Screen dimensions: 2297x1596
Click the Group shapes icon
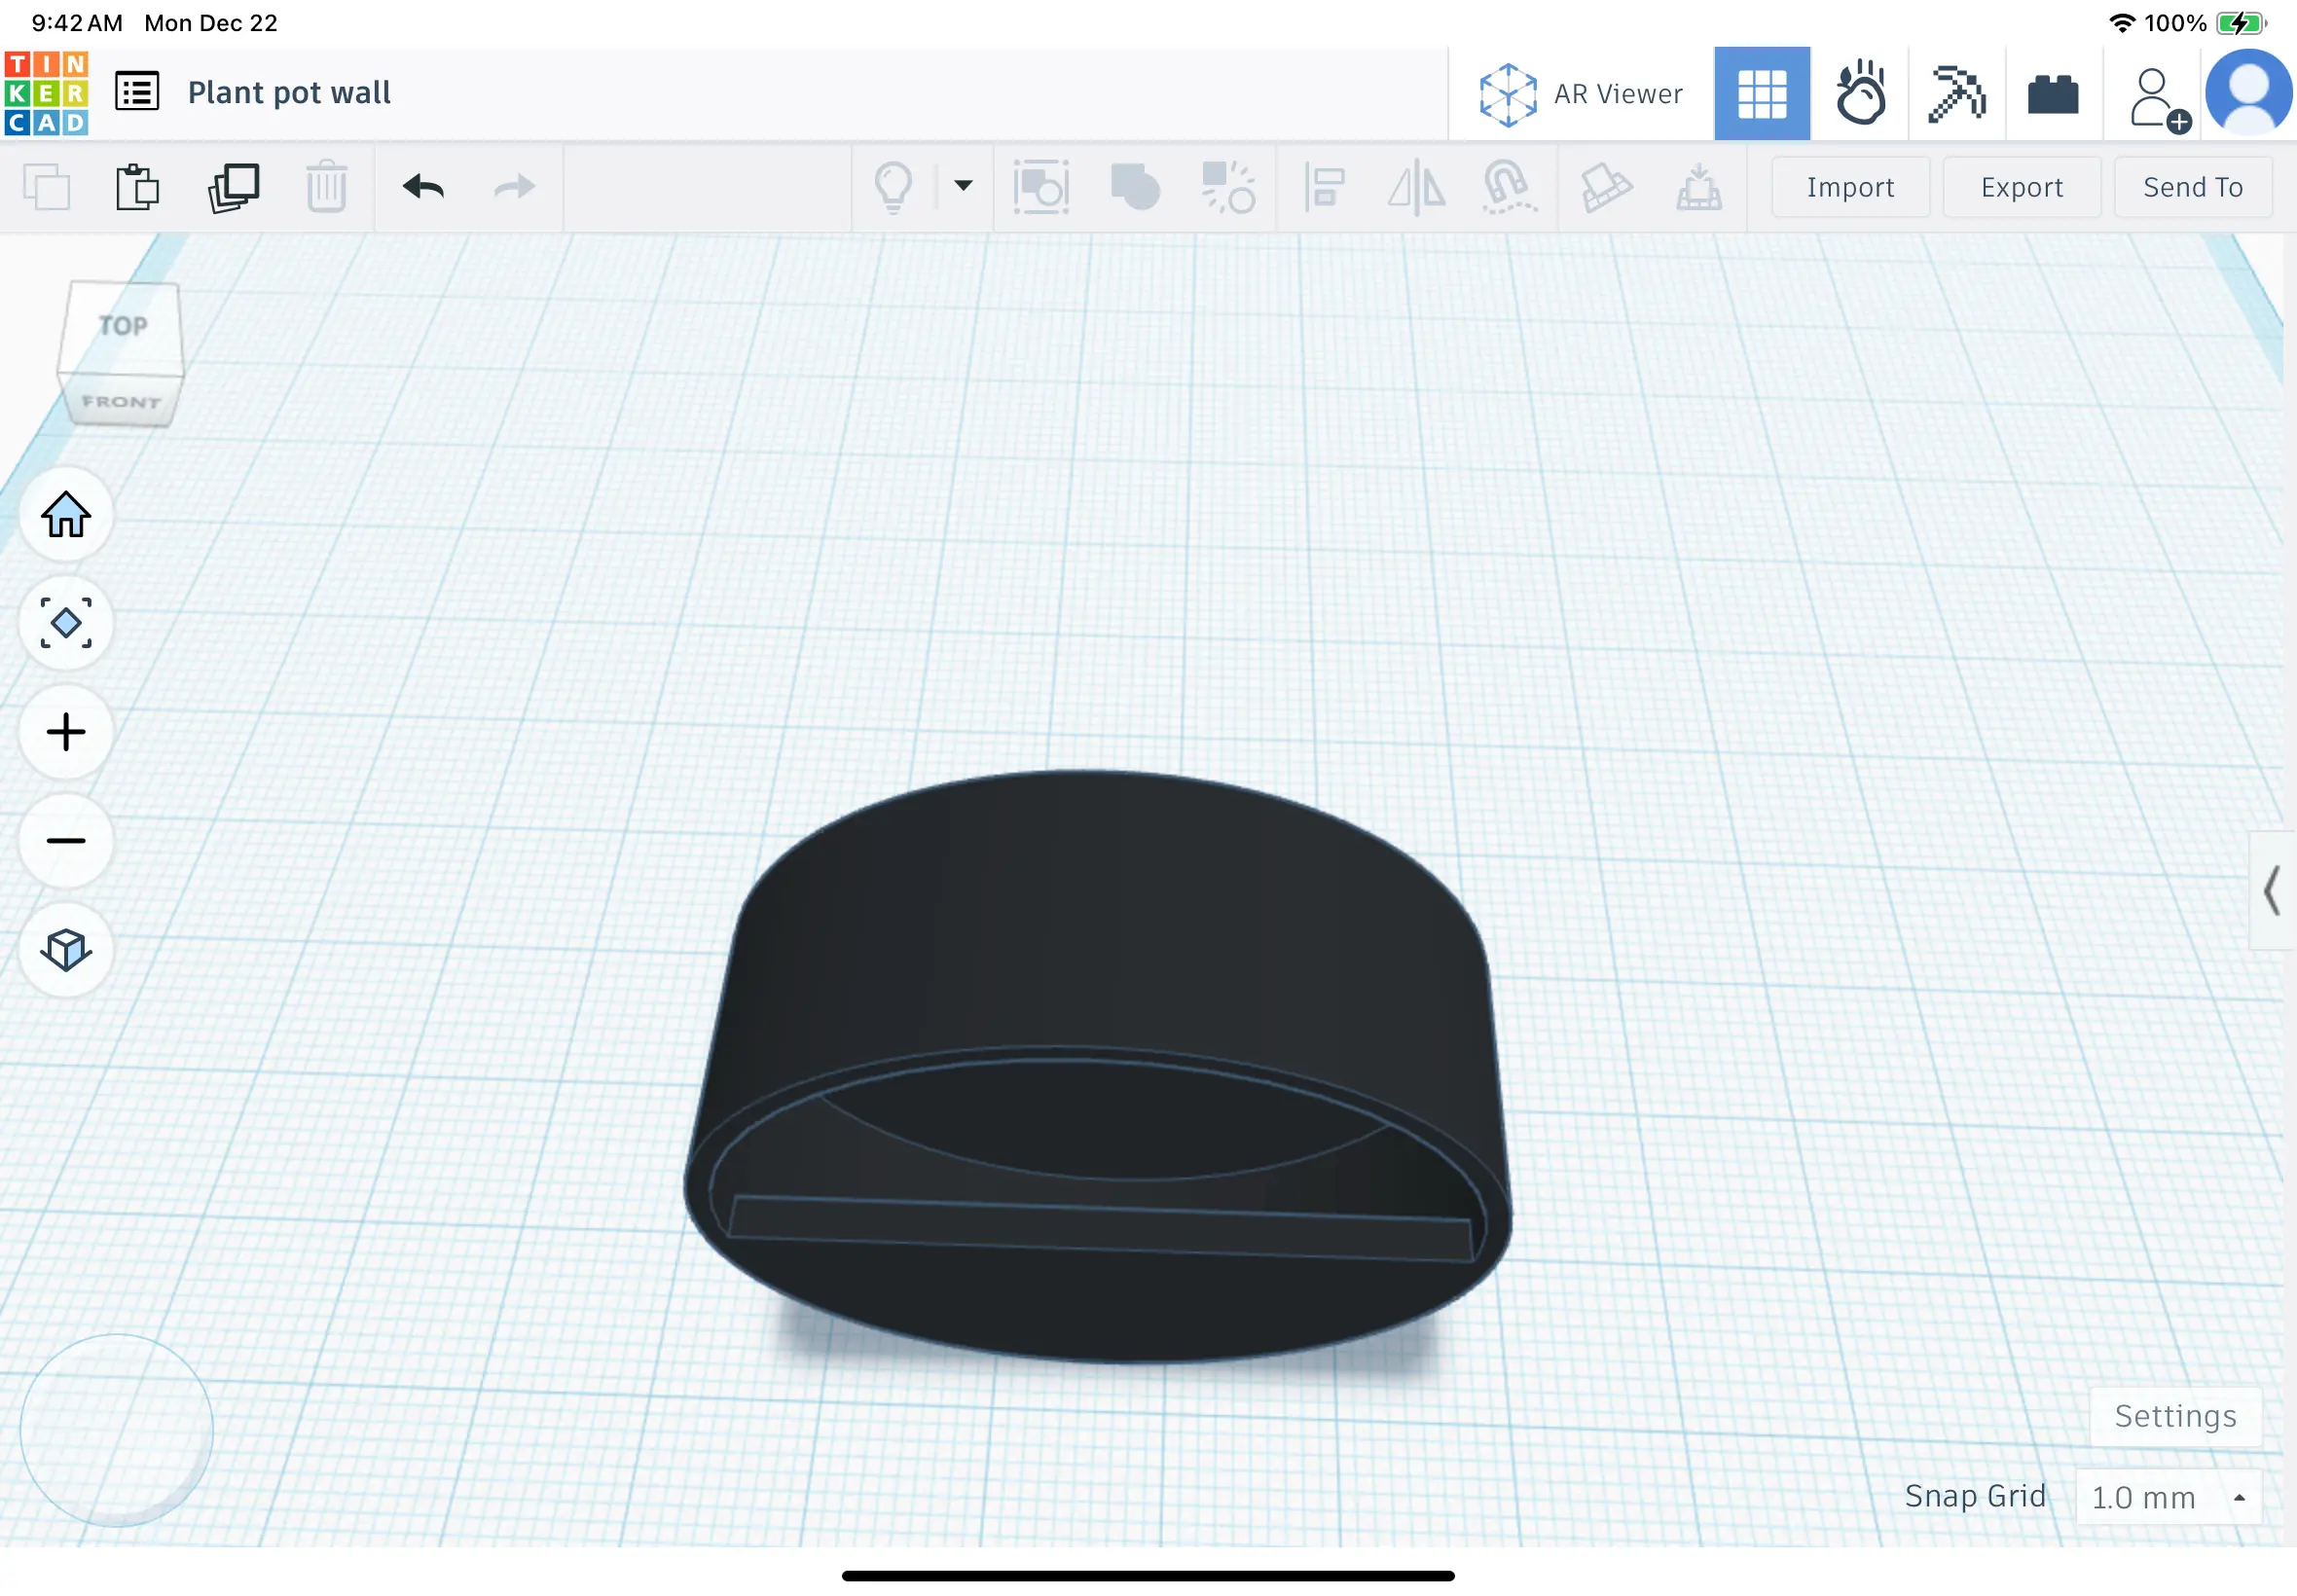click(1041, 186)
